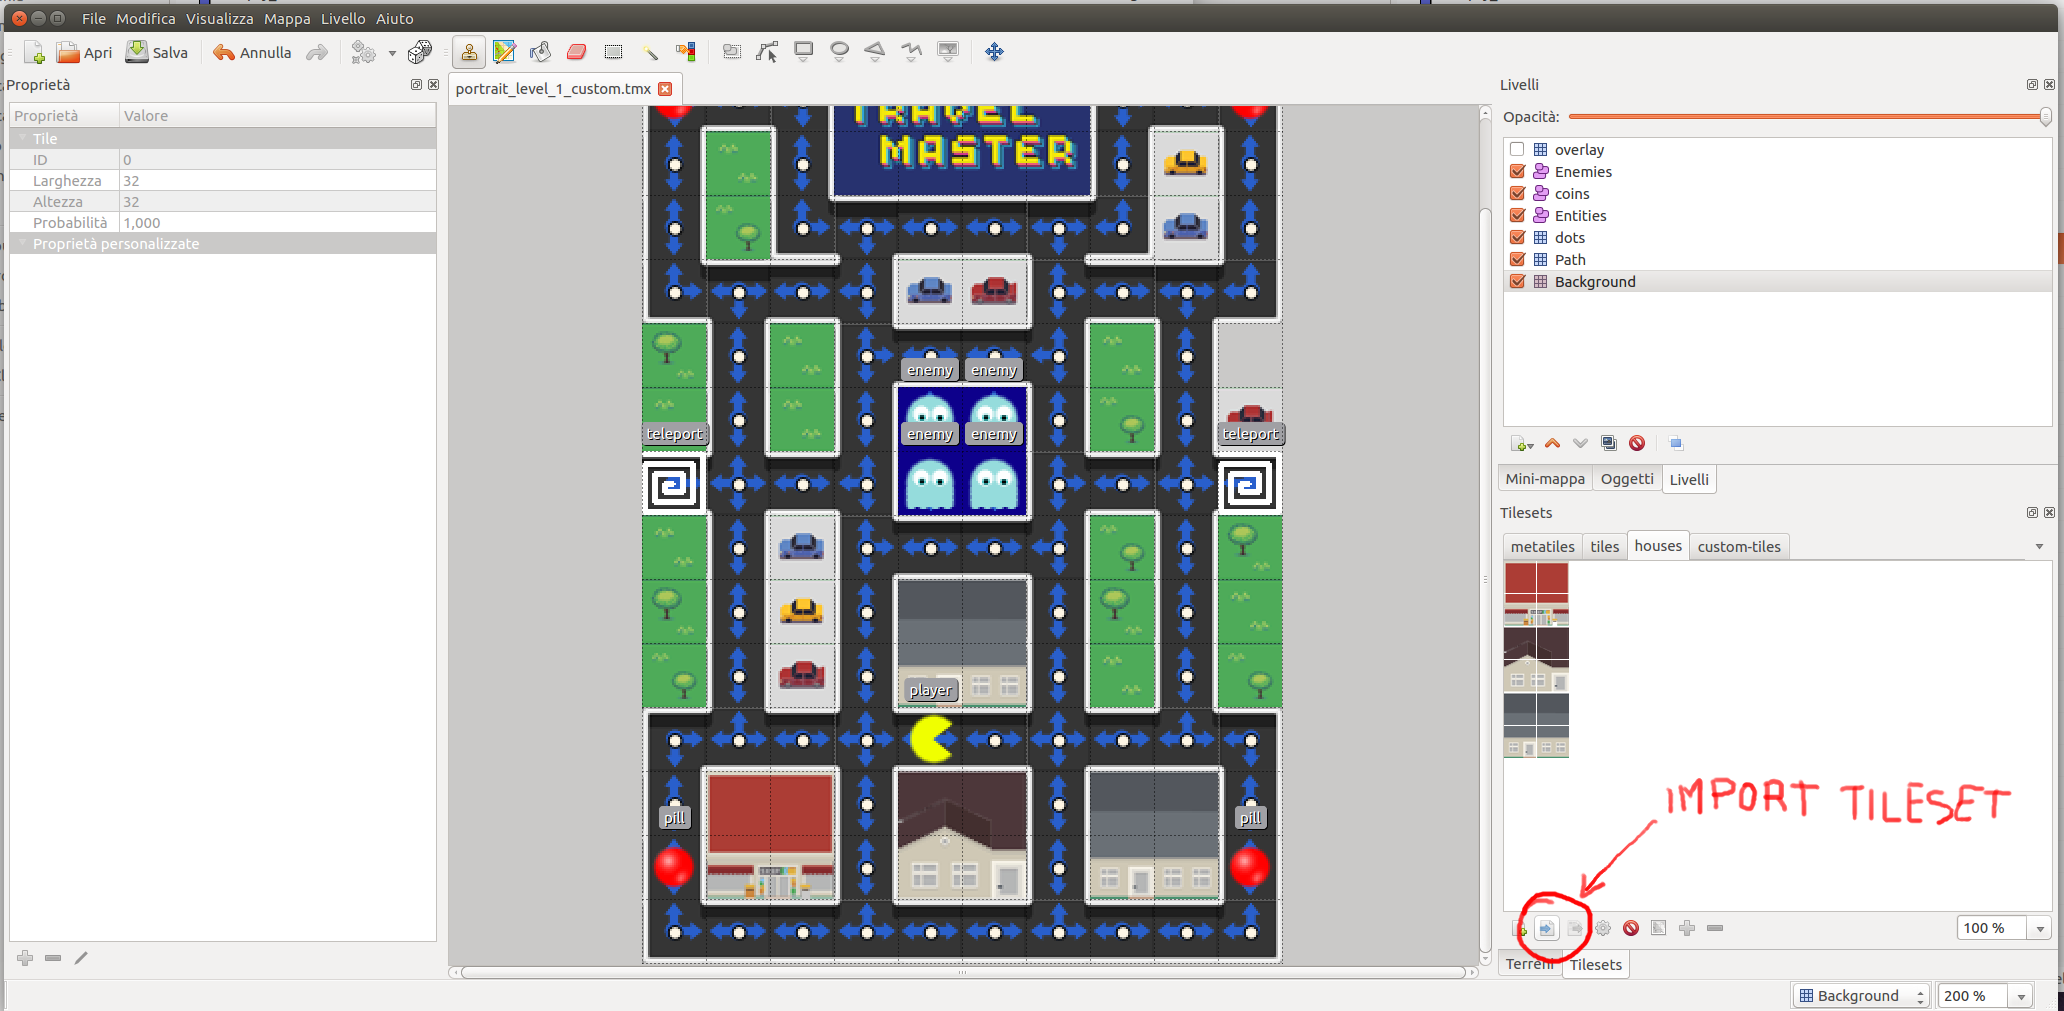Select the Insert Tile object tool
Viewport: 2064px width, 1011px height.
[x=948, y=52]
